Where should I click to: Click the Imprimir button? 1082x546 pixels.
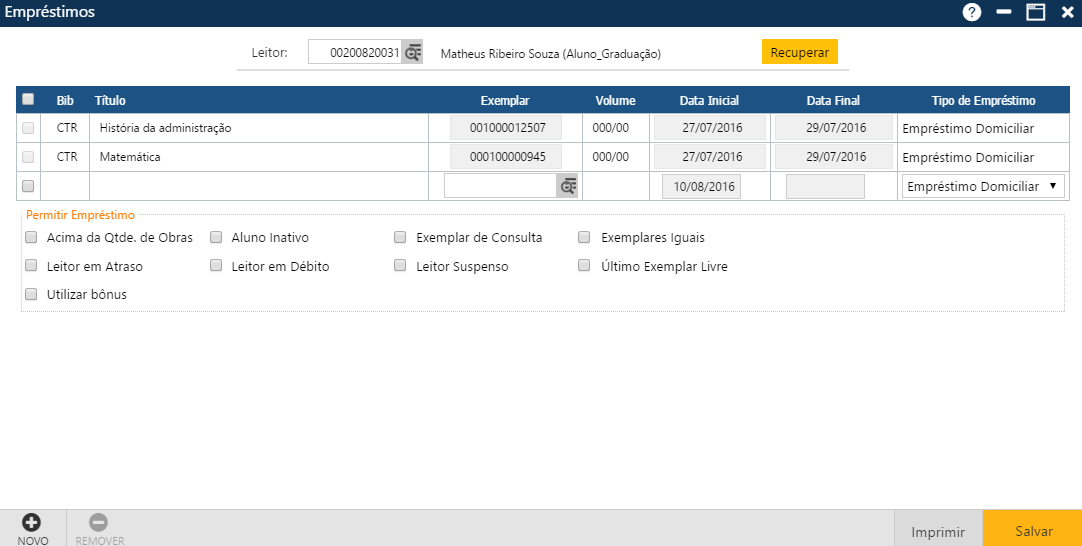click(x=938, y=532)
